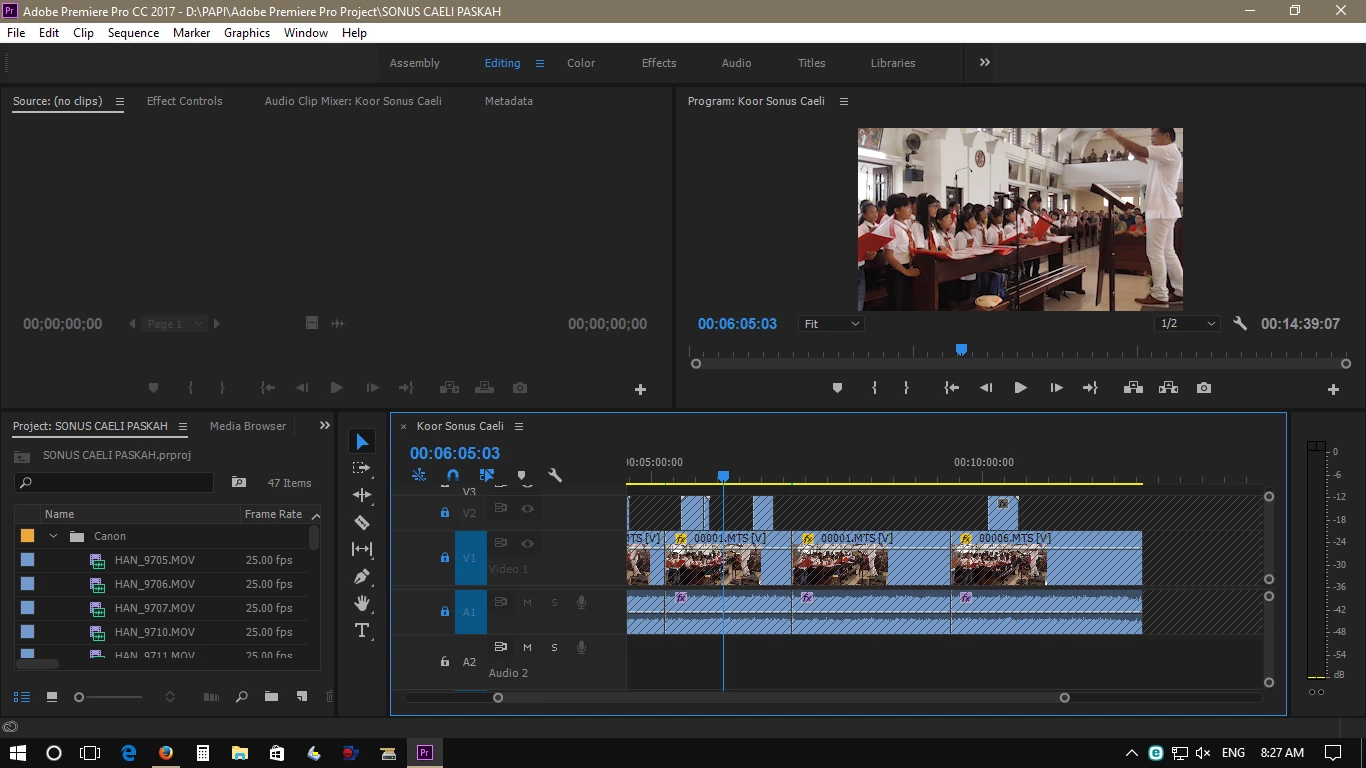Mute audio track A2
The image size is (1366, 768).
[527, 647]
